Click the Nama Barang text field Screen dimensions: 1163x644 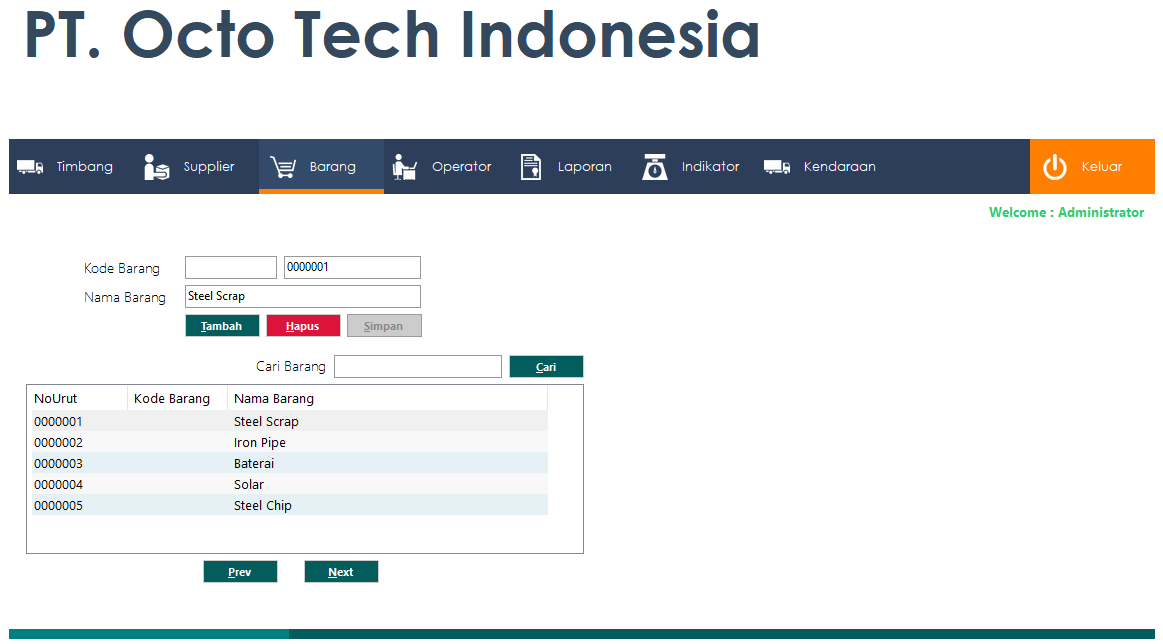point(303,296)
